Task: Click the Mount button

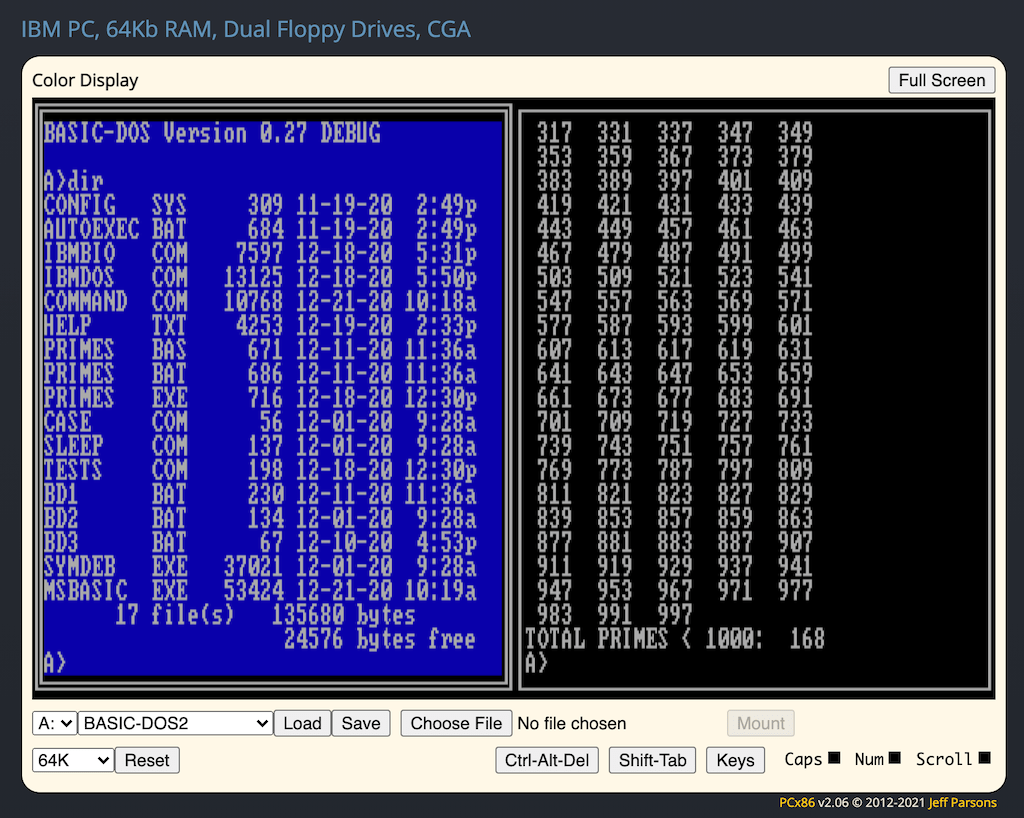Action: (761, 723)
